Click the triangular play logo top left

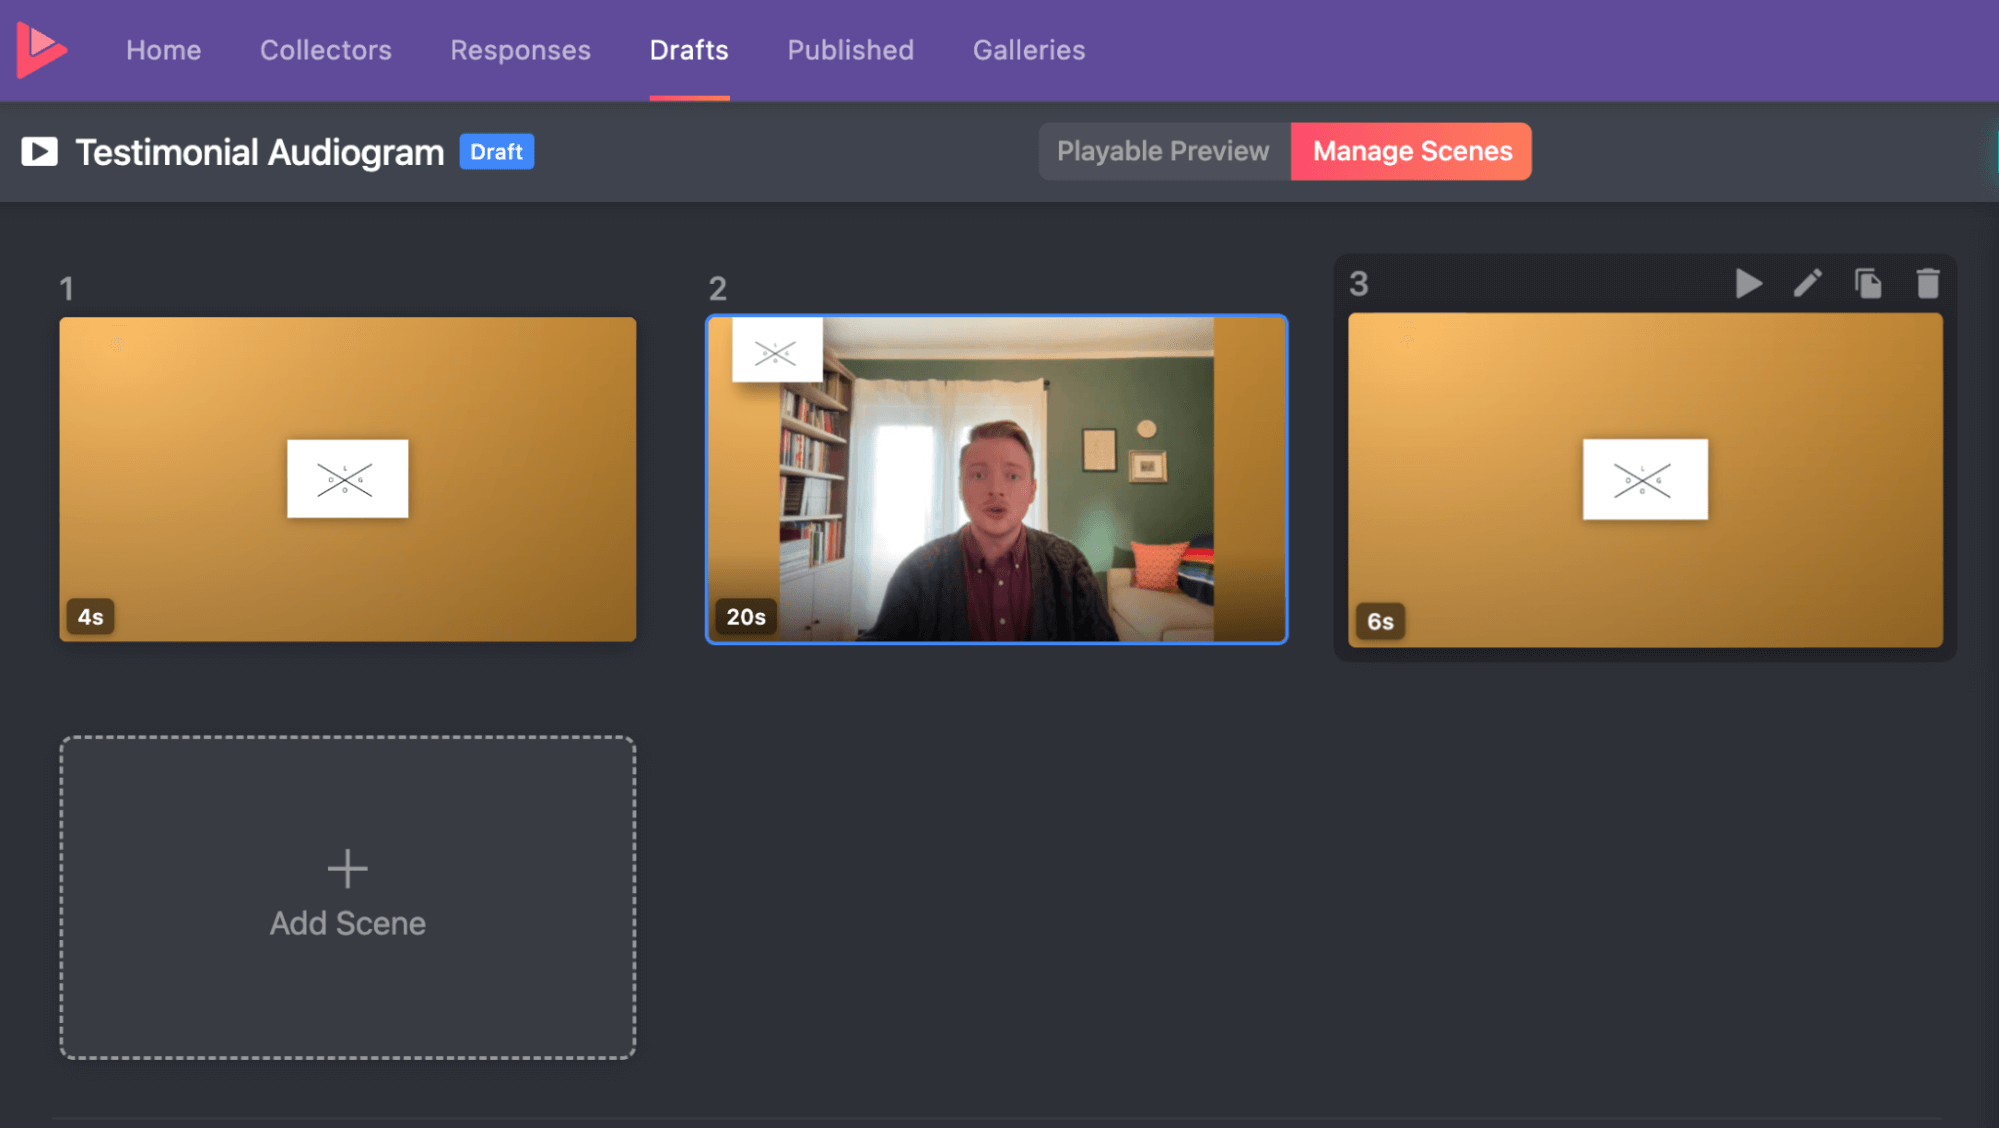click(x=41, y=48)
